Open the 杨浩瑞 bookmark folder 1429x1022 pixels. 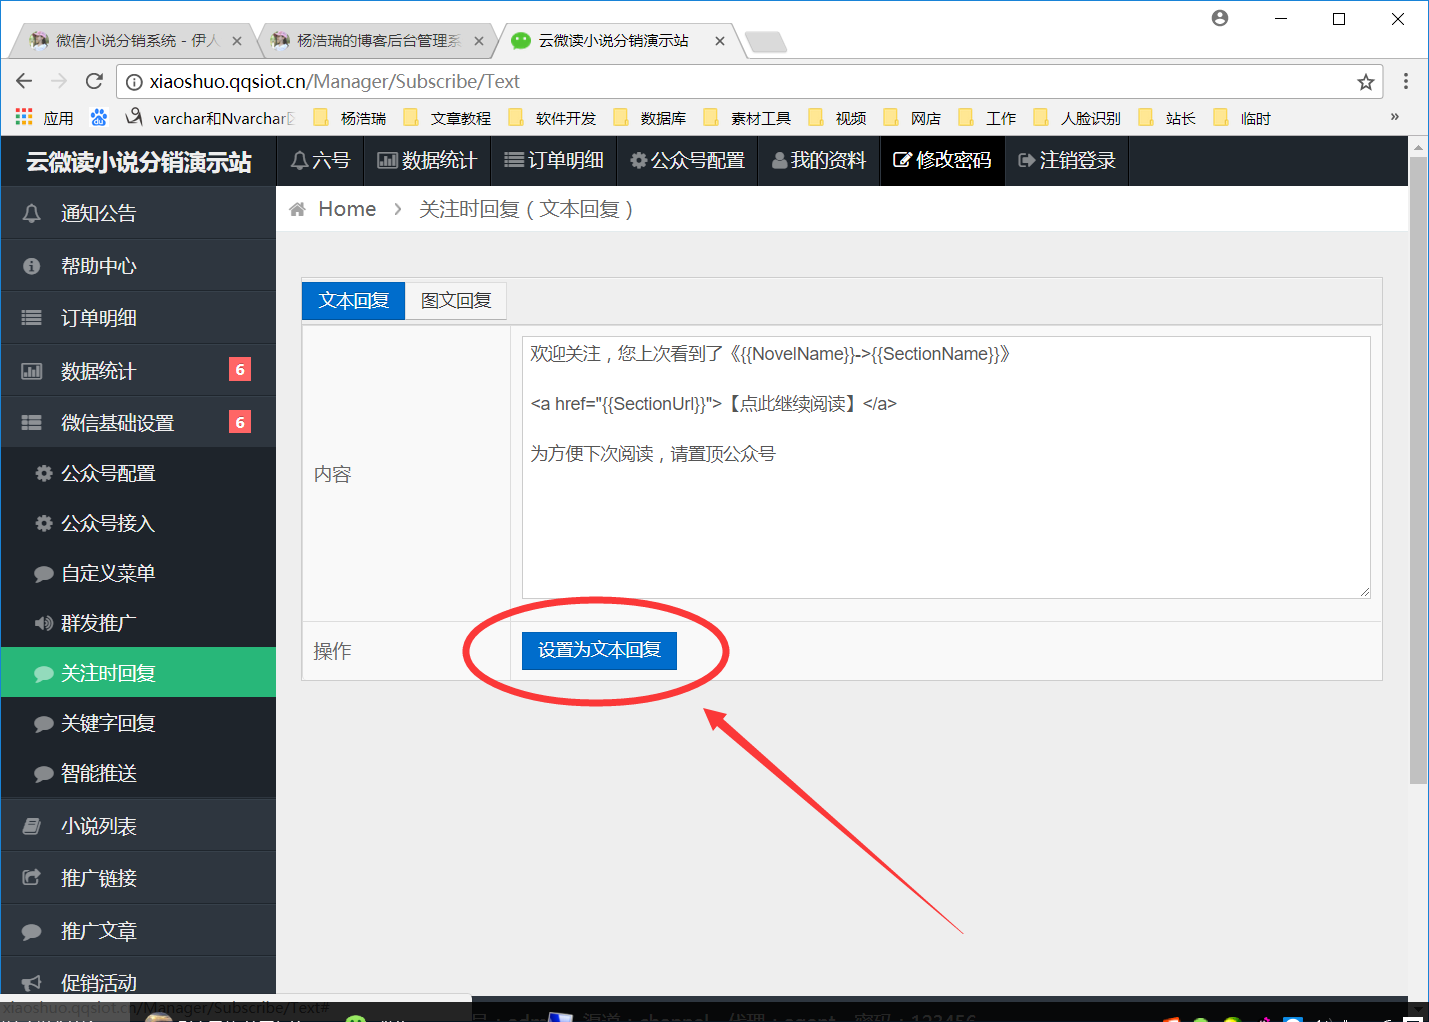(x=350, y=118)
